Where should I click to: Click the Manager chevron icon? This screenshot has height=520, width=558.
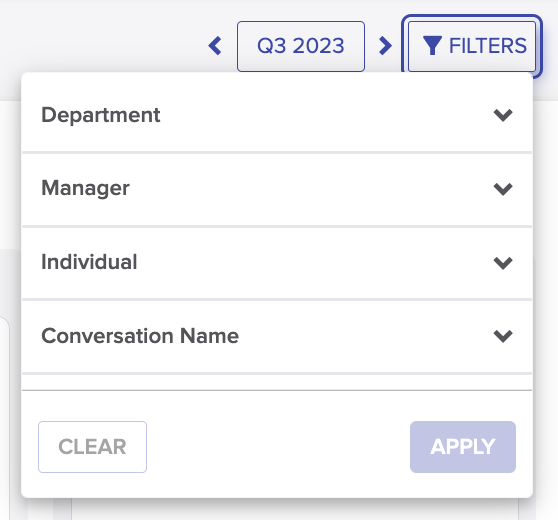point(503,189)
